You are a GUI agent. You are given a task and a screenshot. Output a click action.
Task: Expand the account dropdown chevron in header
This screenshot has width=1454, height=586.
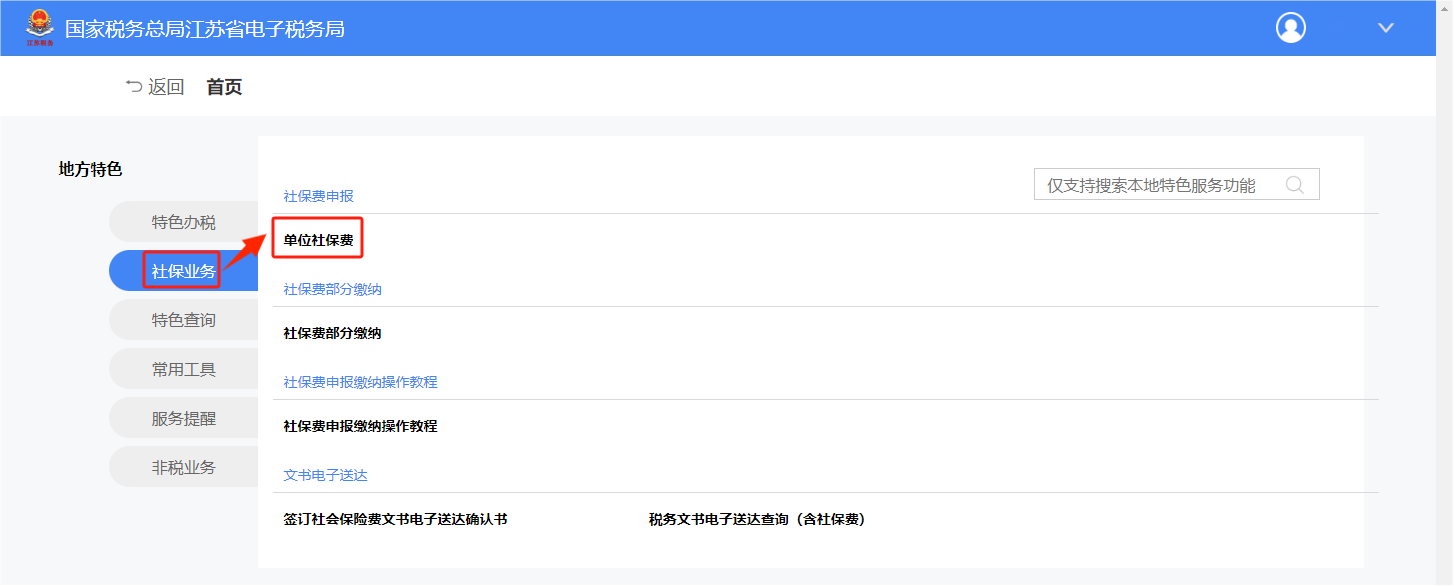pyautogui.click(x=1385, y=28)
